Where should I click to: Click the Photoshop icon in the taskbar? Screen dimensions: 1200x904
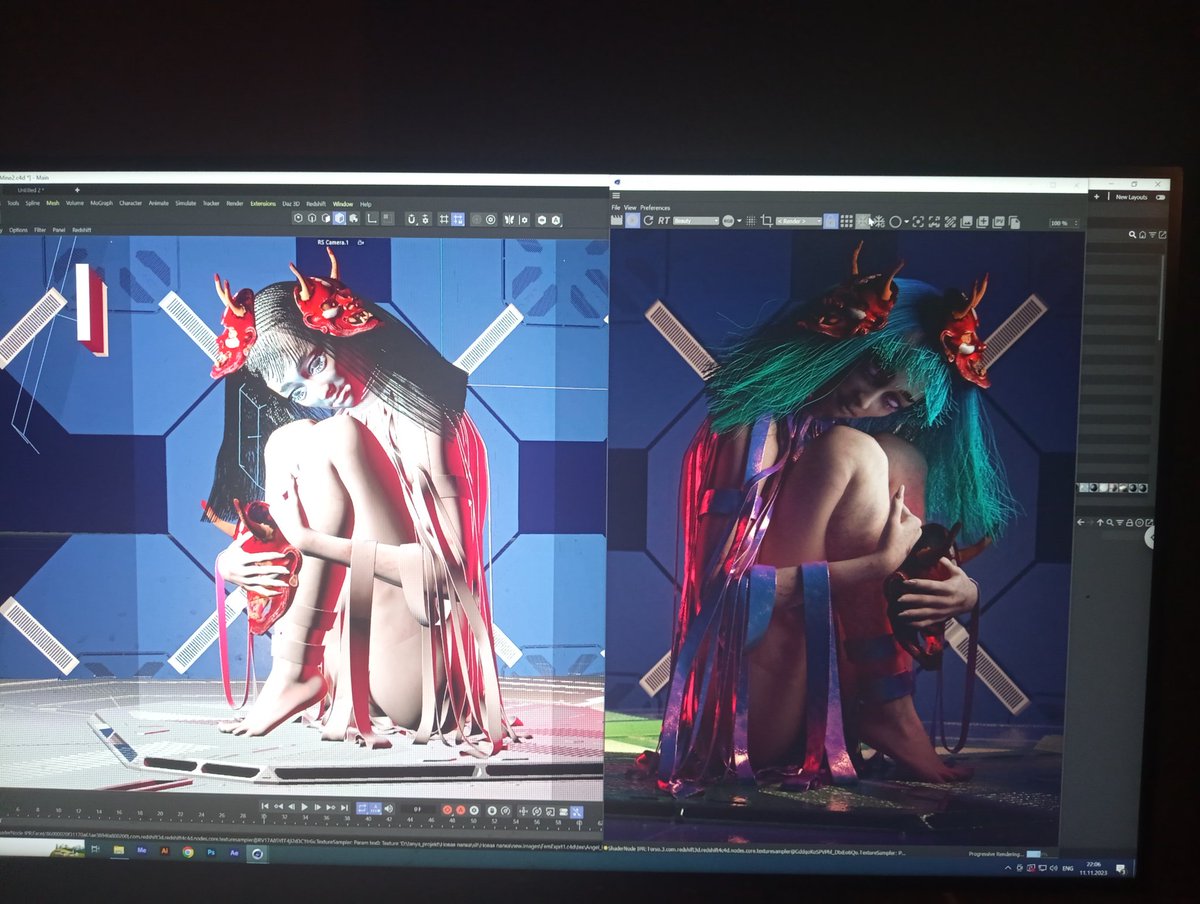(211, 853)
